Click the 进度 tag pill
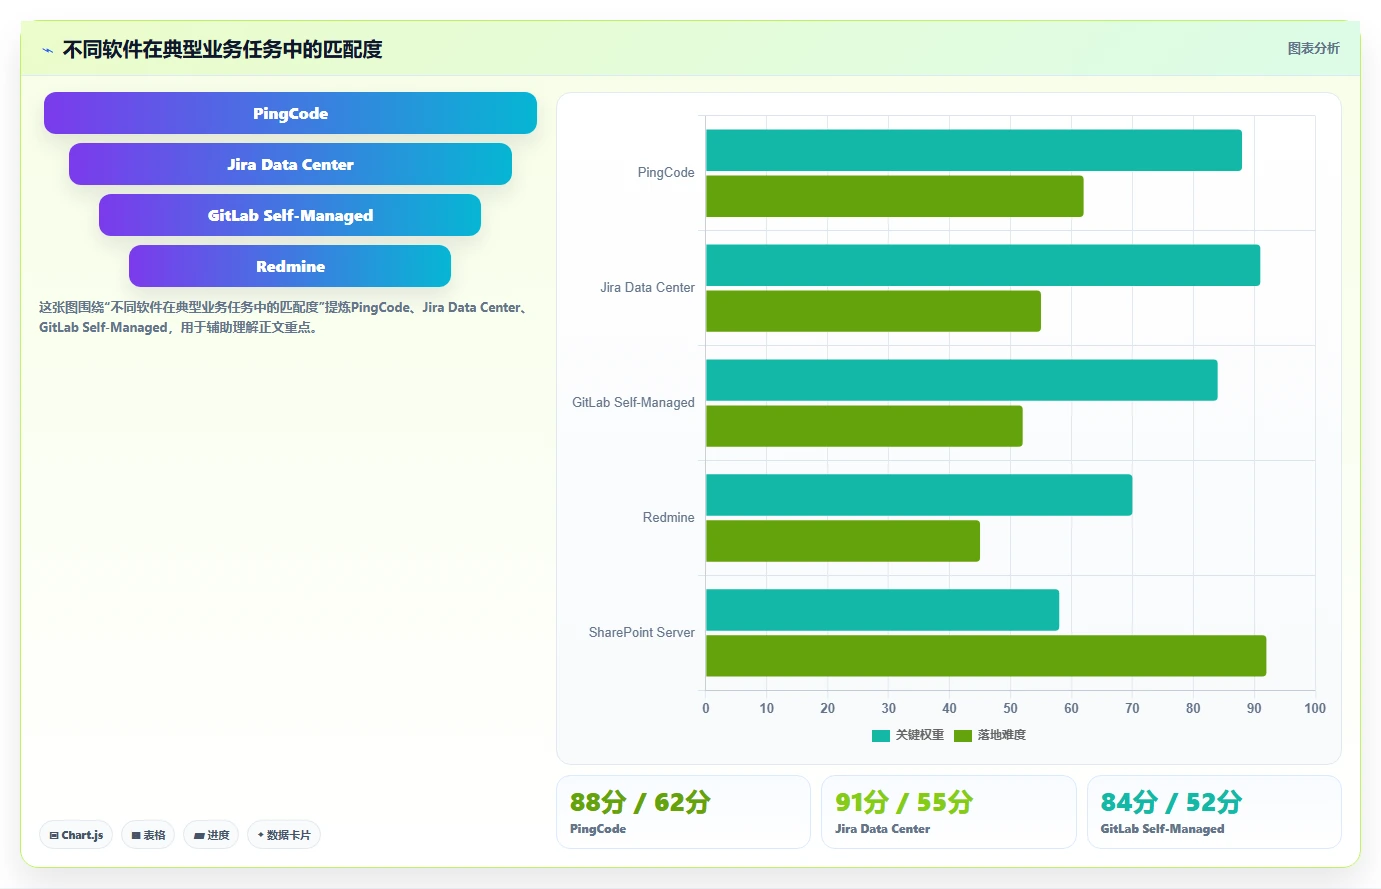 (x=211, y=835)
